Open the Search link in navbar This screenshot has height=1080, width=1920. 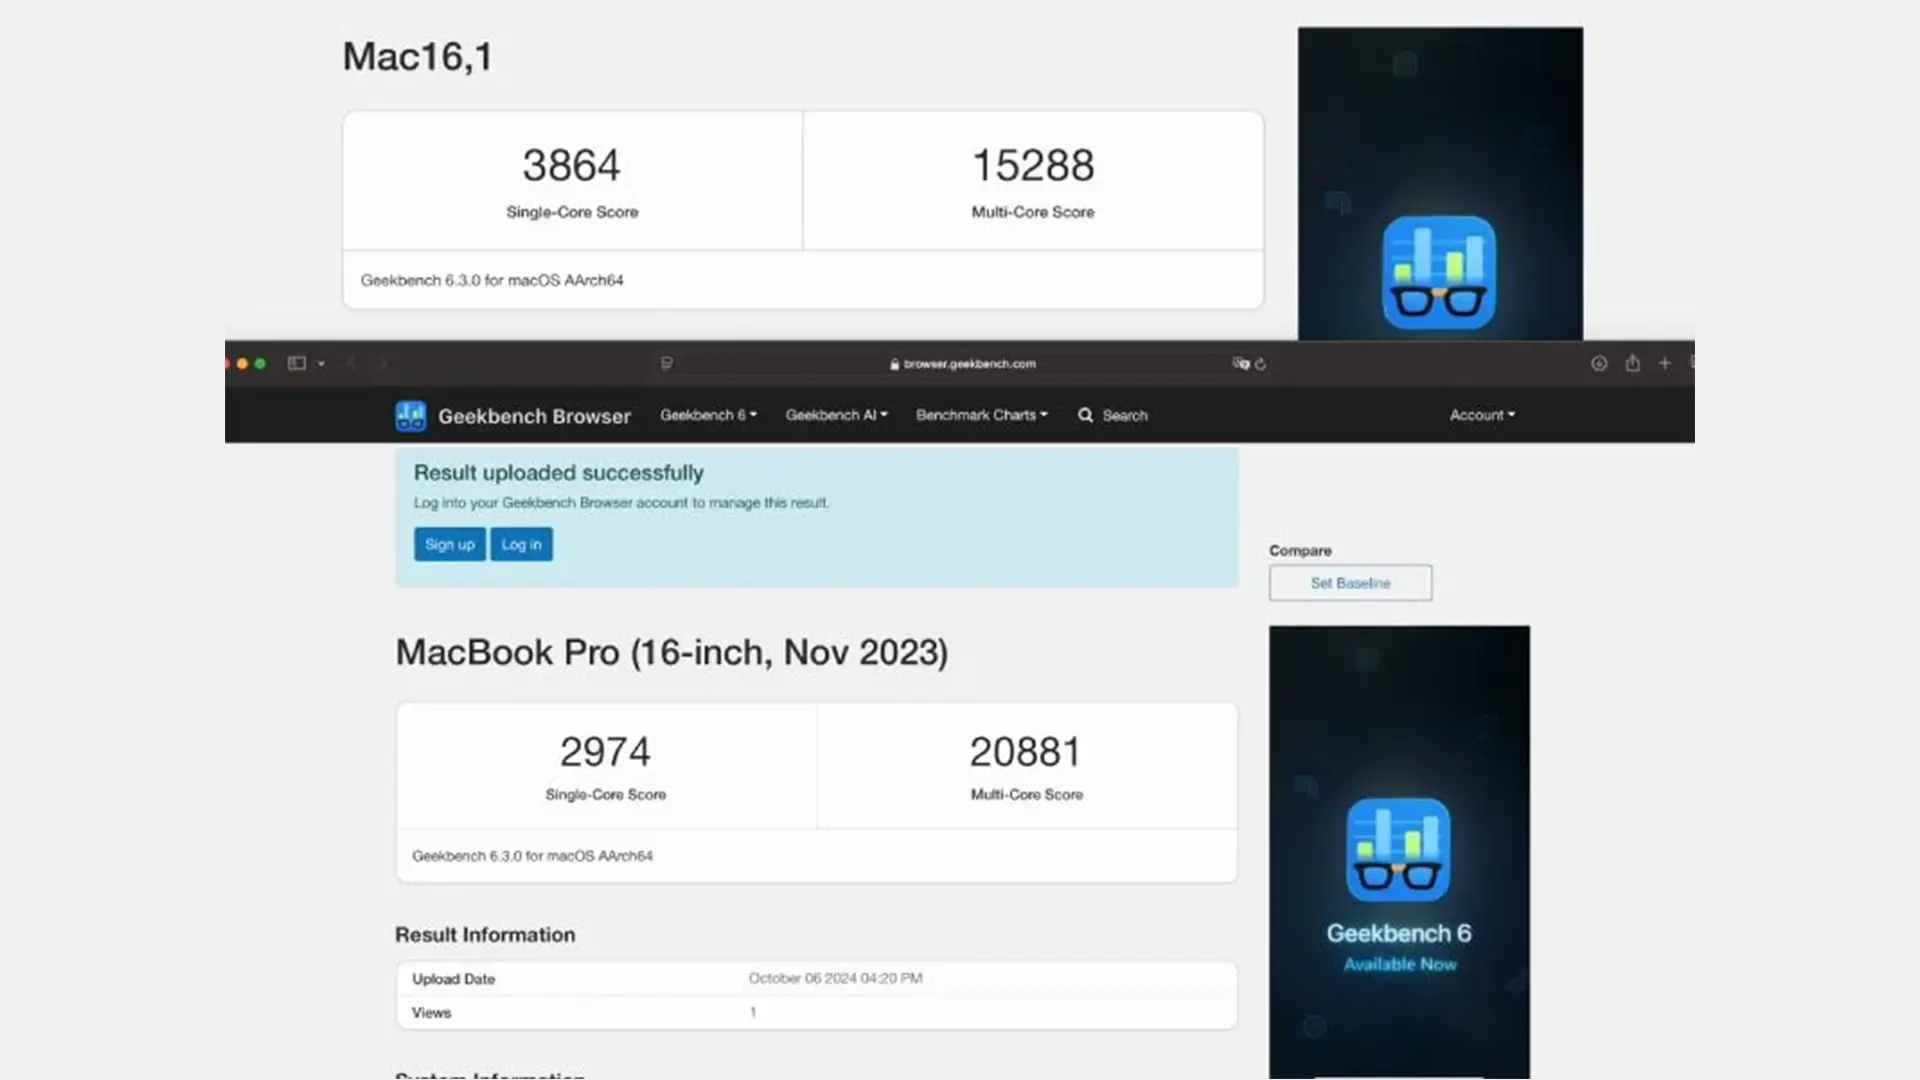(1125, 415)
